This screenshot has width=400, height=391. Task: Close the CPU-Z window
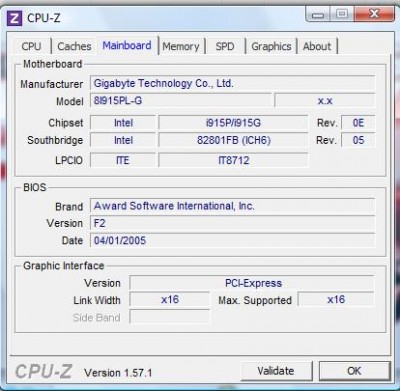(x=374, y=14)
